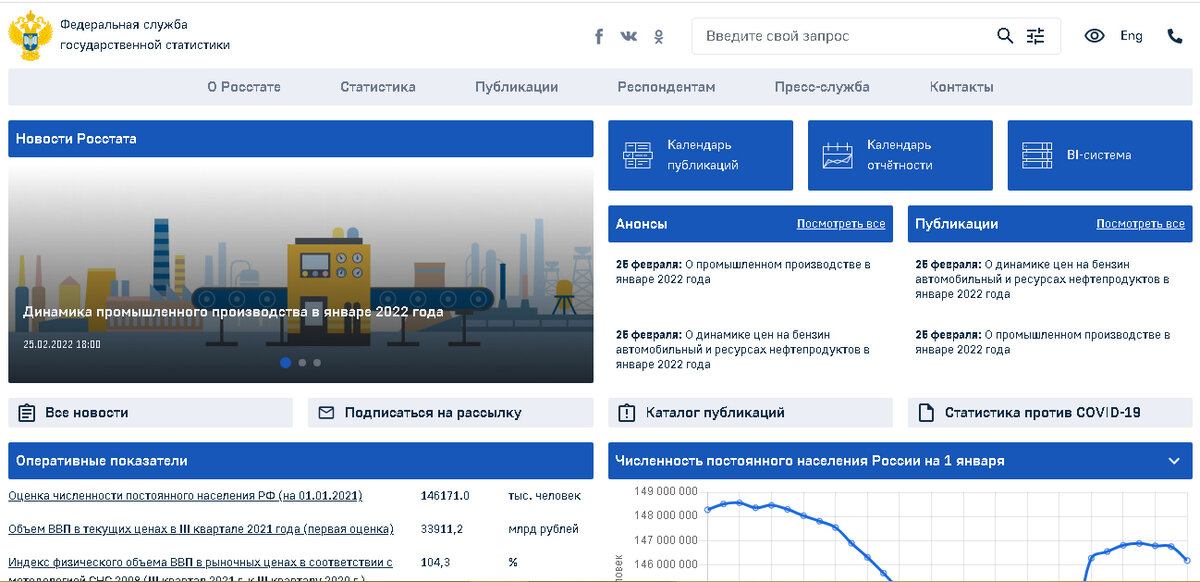This screenshot has height=582, width=1200.
Task: Click the Rosstat coat of arms logo
Action: [29, 36]
